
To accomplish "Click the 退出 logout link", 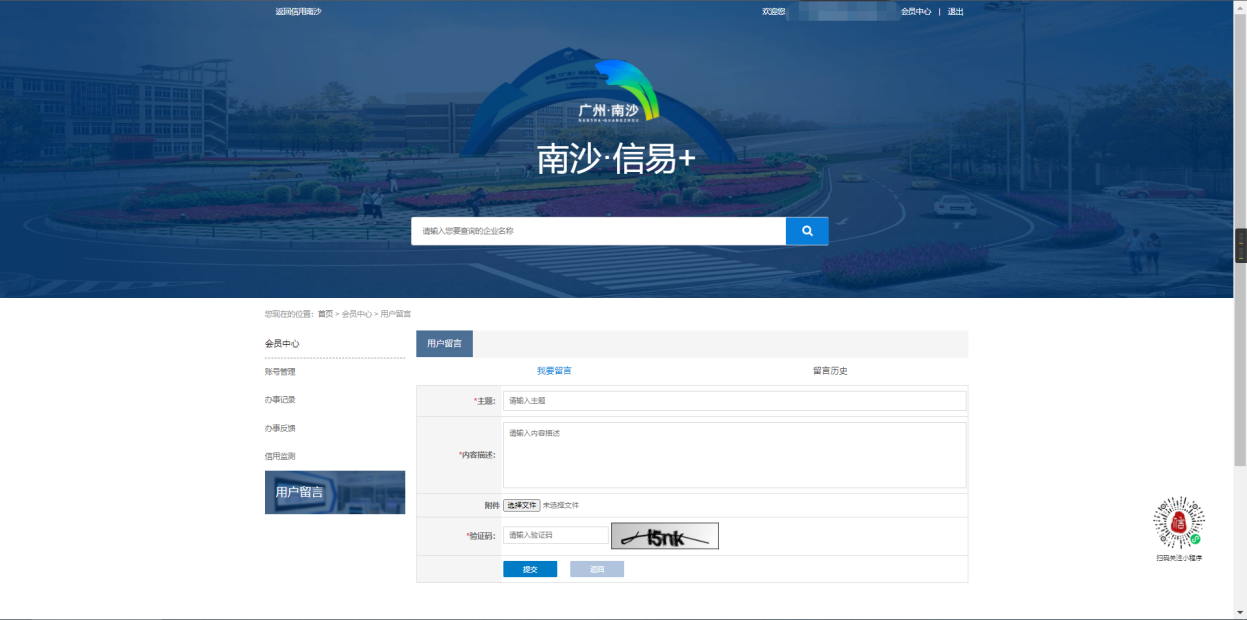I will point(956,12).
